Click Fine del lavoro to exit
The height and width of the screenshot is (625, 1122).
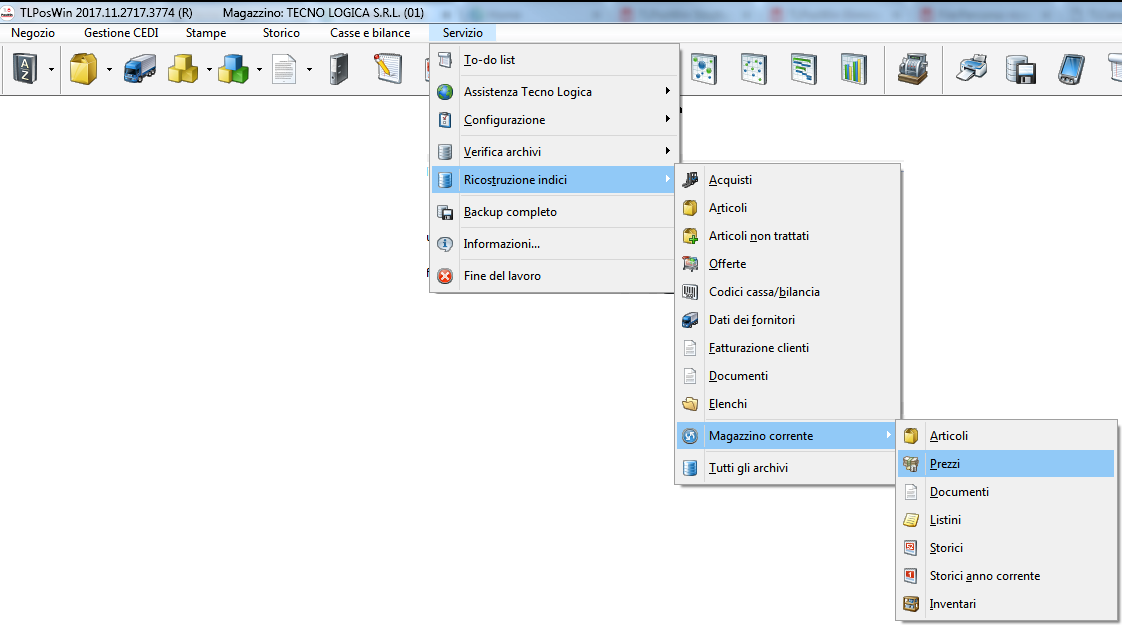[502, 276]
